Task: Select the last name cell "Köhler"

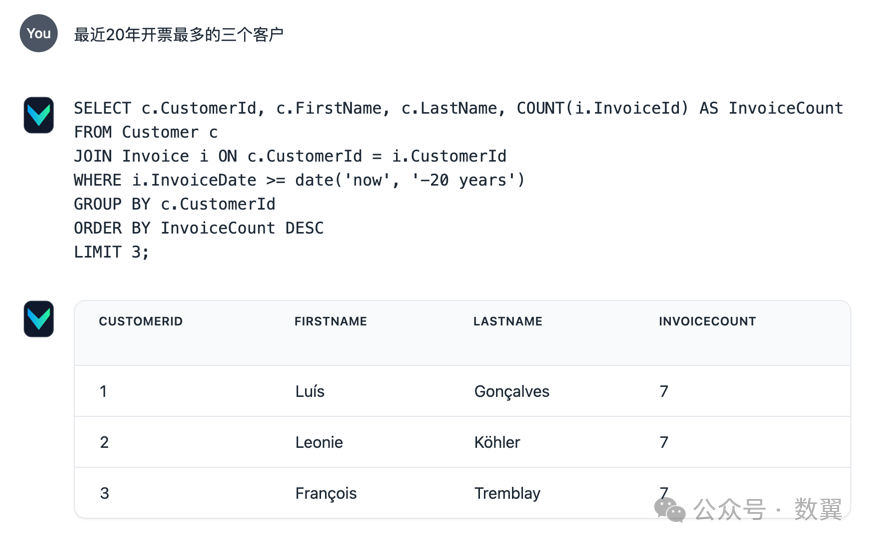Action: pos(497,443)
